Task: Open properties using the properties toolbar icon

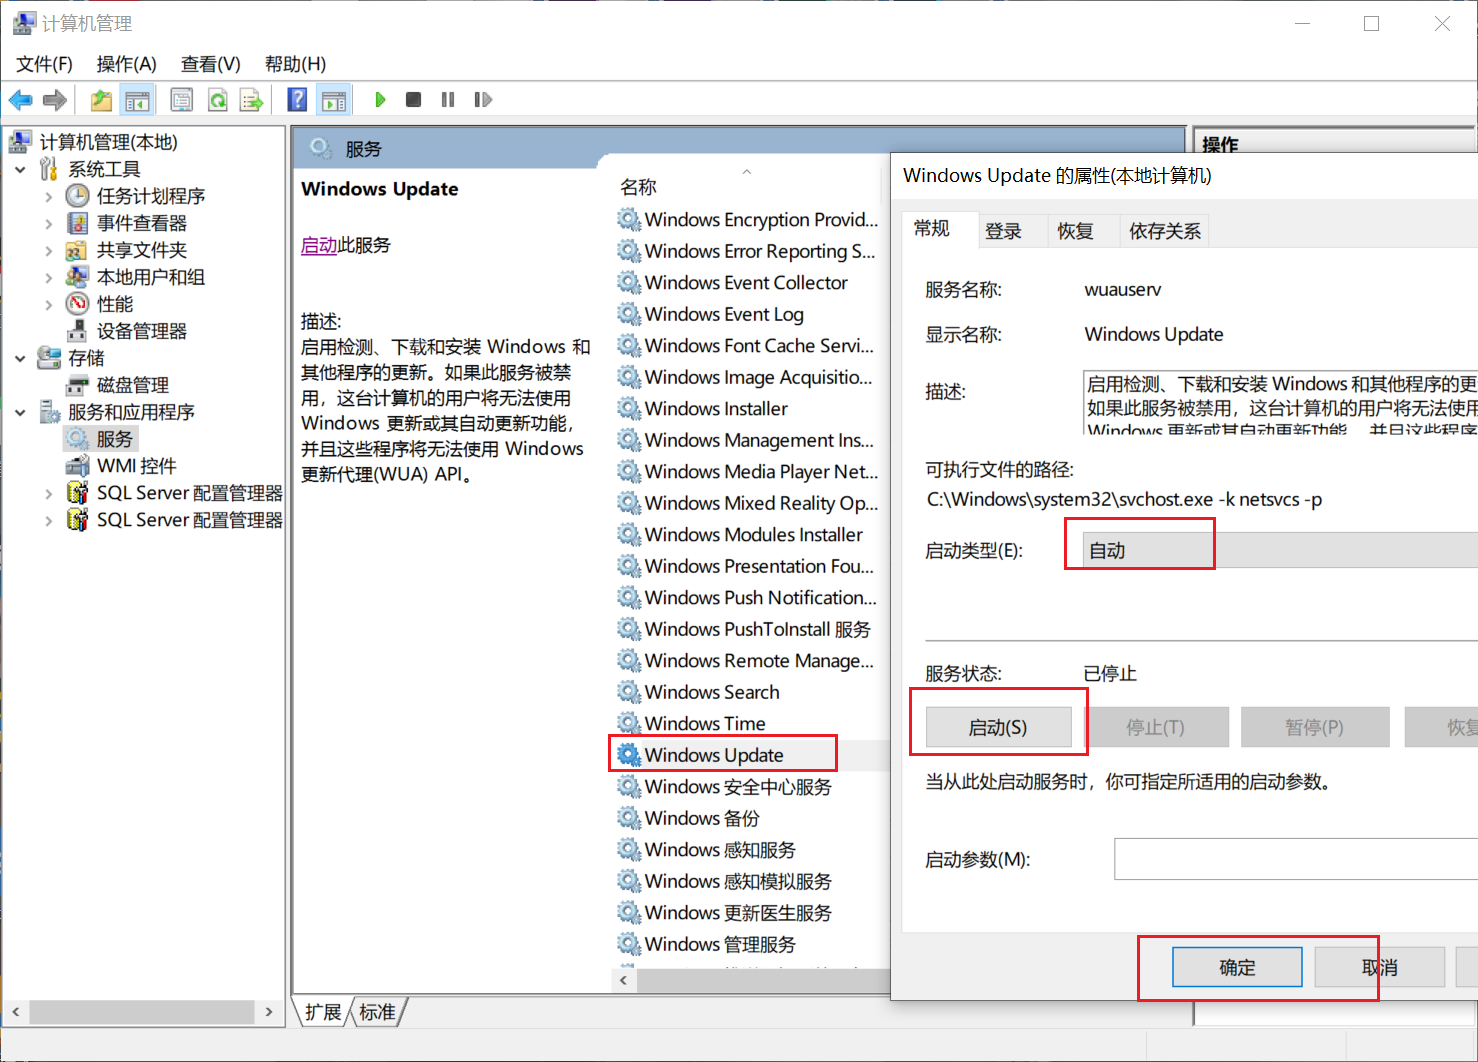Action: click(181, 99)
